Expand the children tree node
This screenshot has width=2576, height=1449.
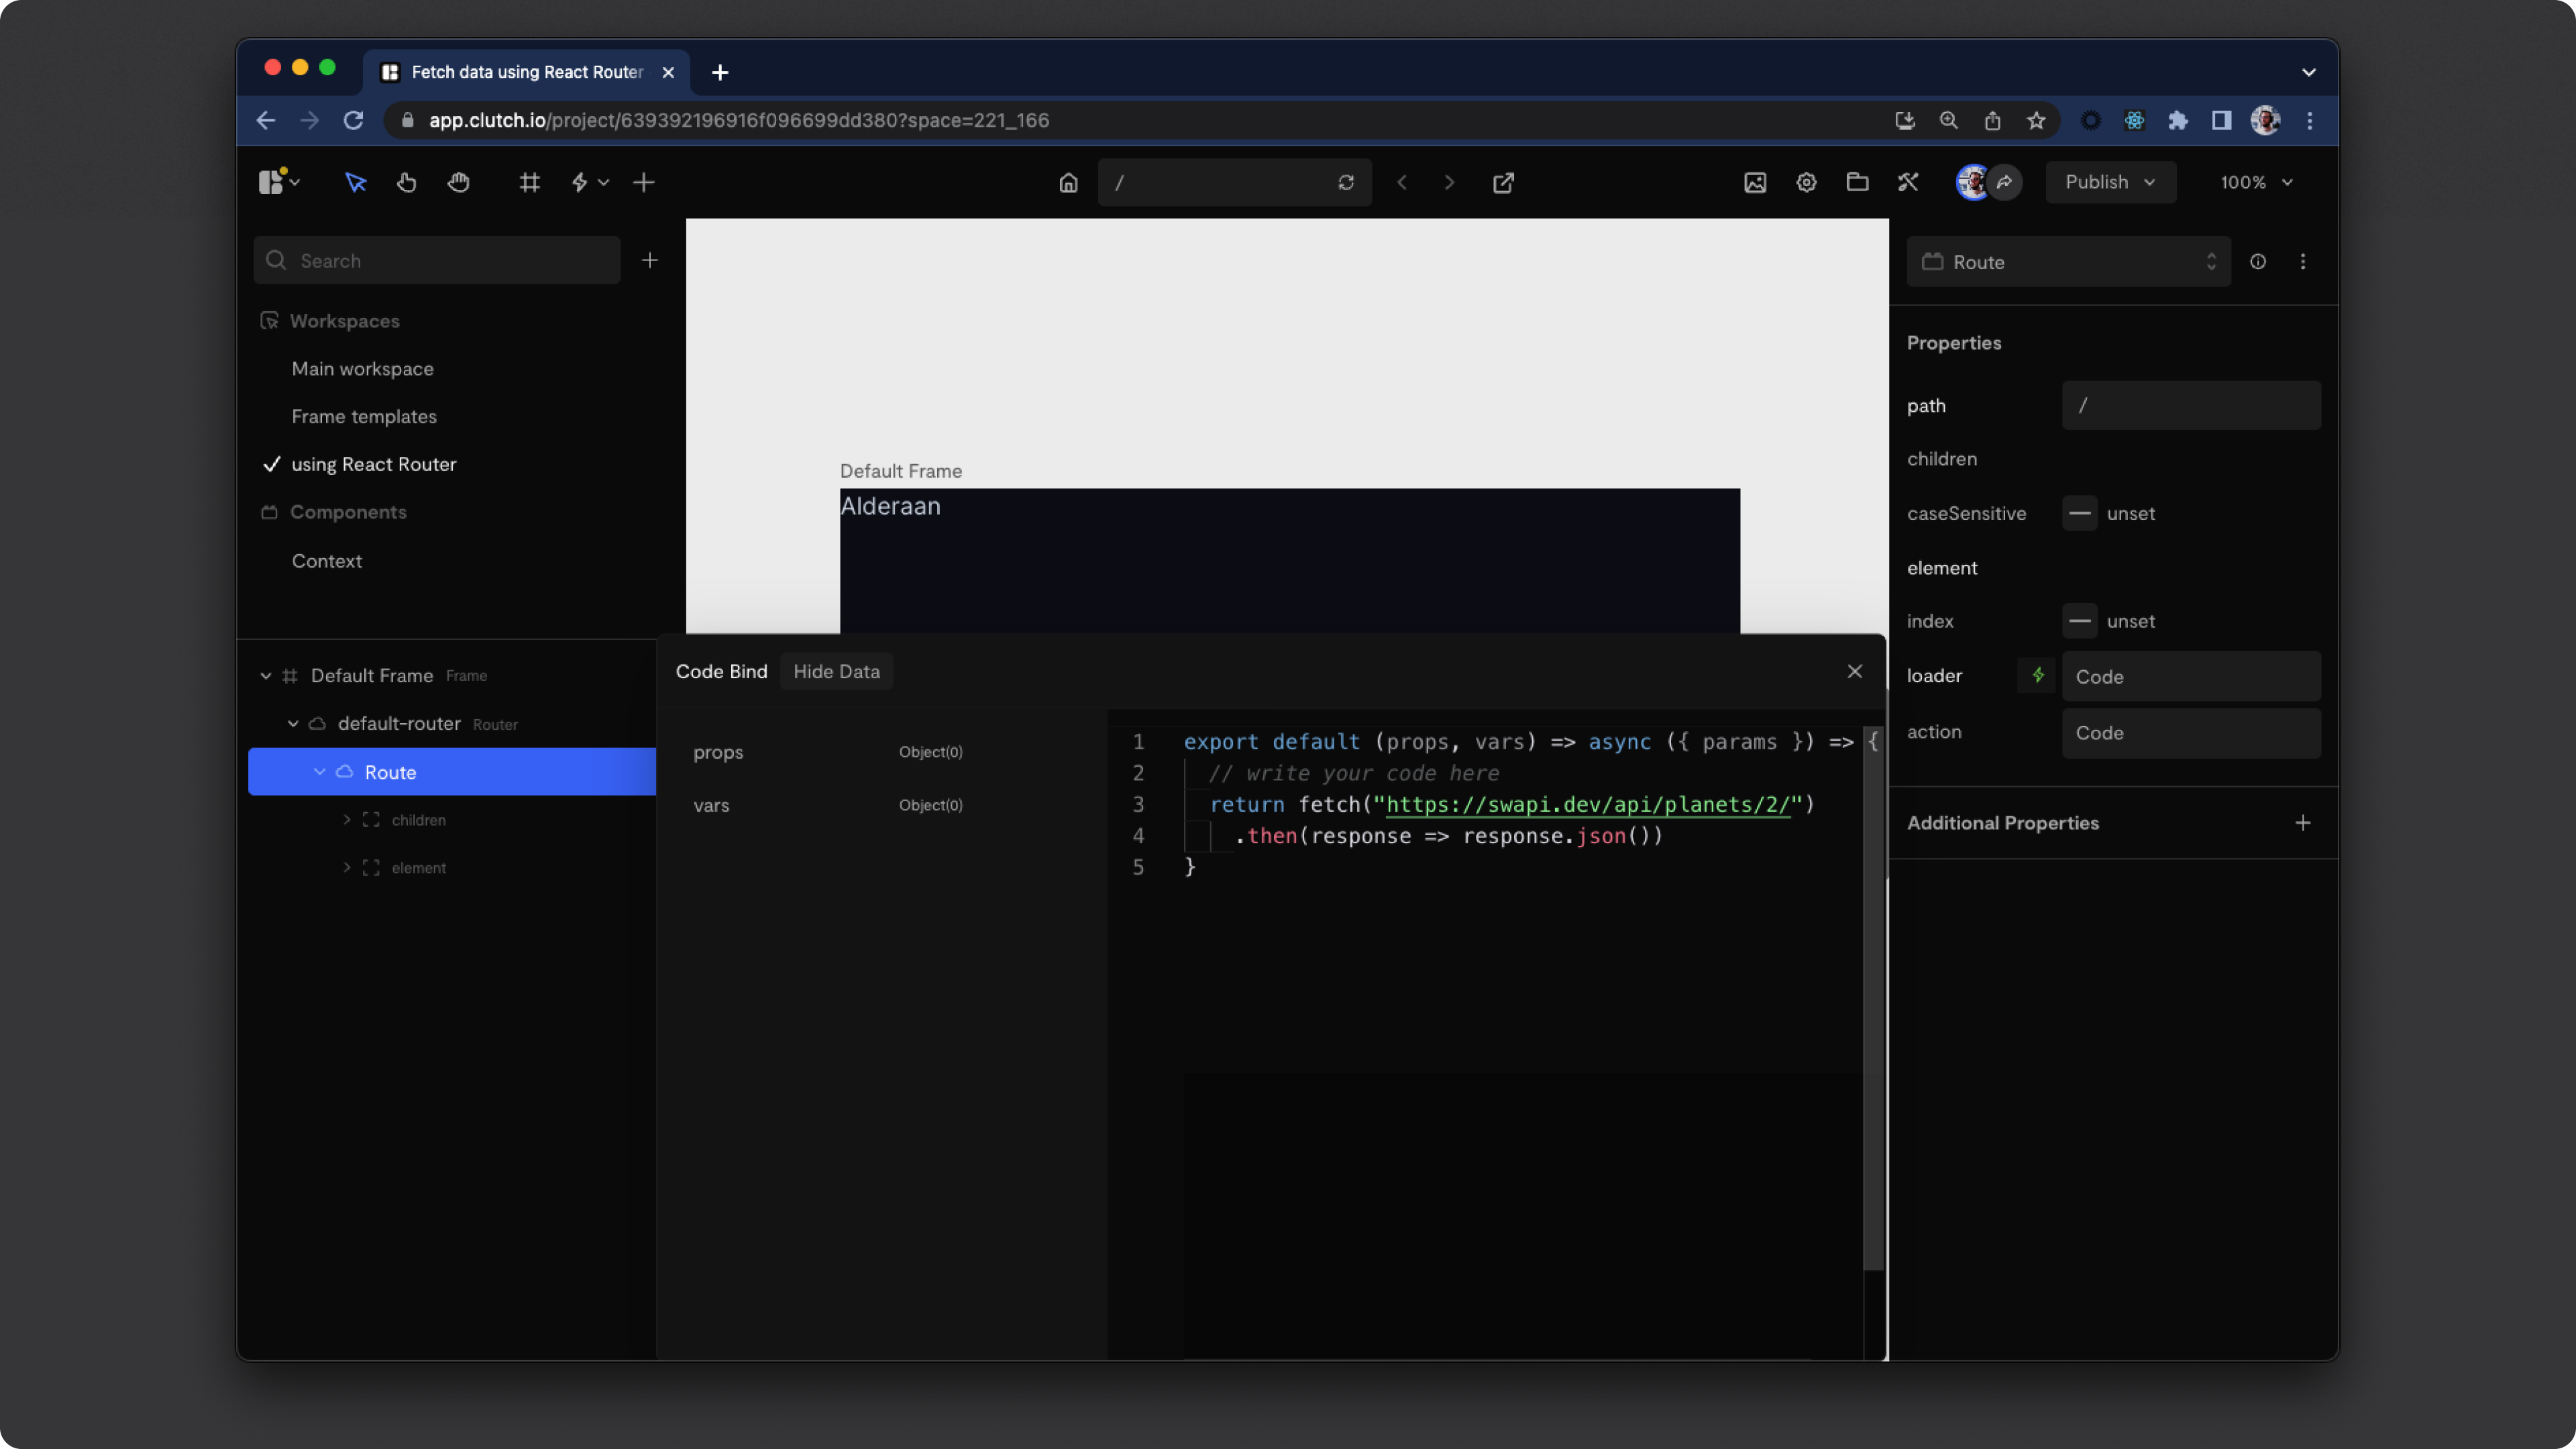(347, 820)
